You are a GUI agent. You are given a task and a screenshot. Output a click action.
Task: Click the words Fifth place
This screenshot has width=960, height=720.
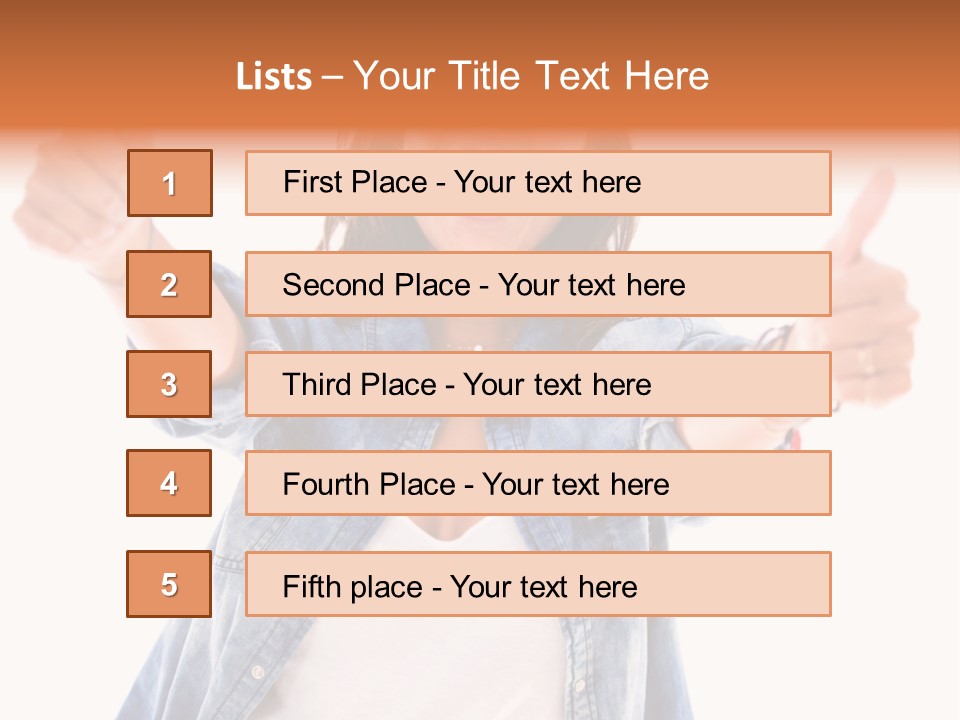[353, 587]
